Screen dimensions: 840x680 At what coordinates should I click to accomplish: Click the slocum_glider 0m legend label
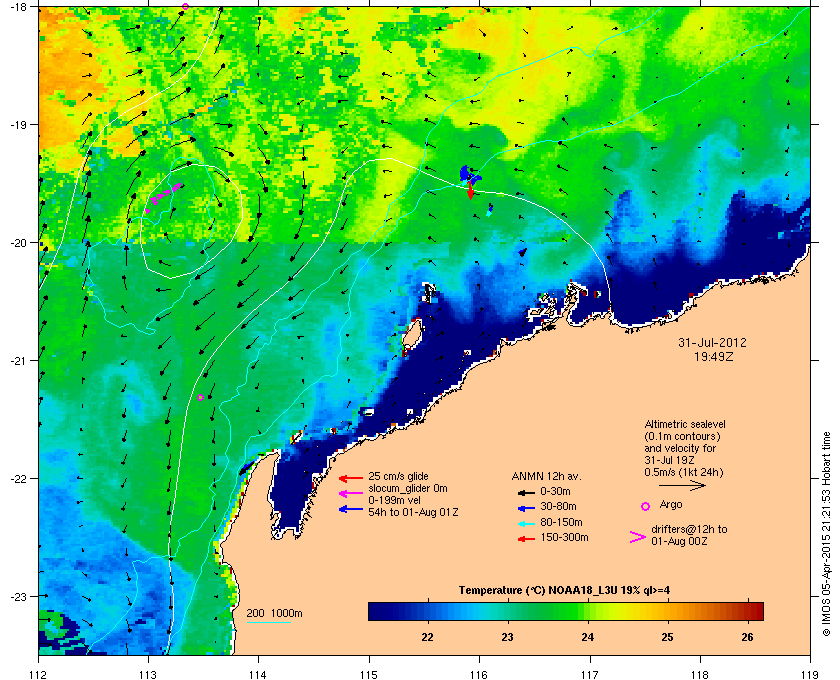pyautogui.click(x=407, y=488)
